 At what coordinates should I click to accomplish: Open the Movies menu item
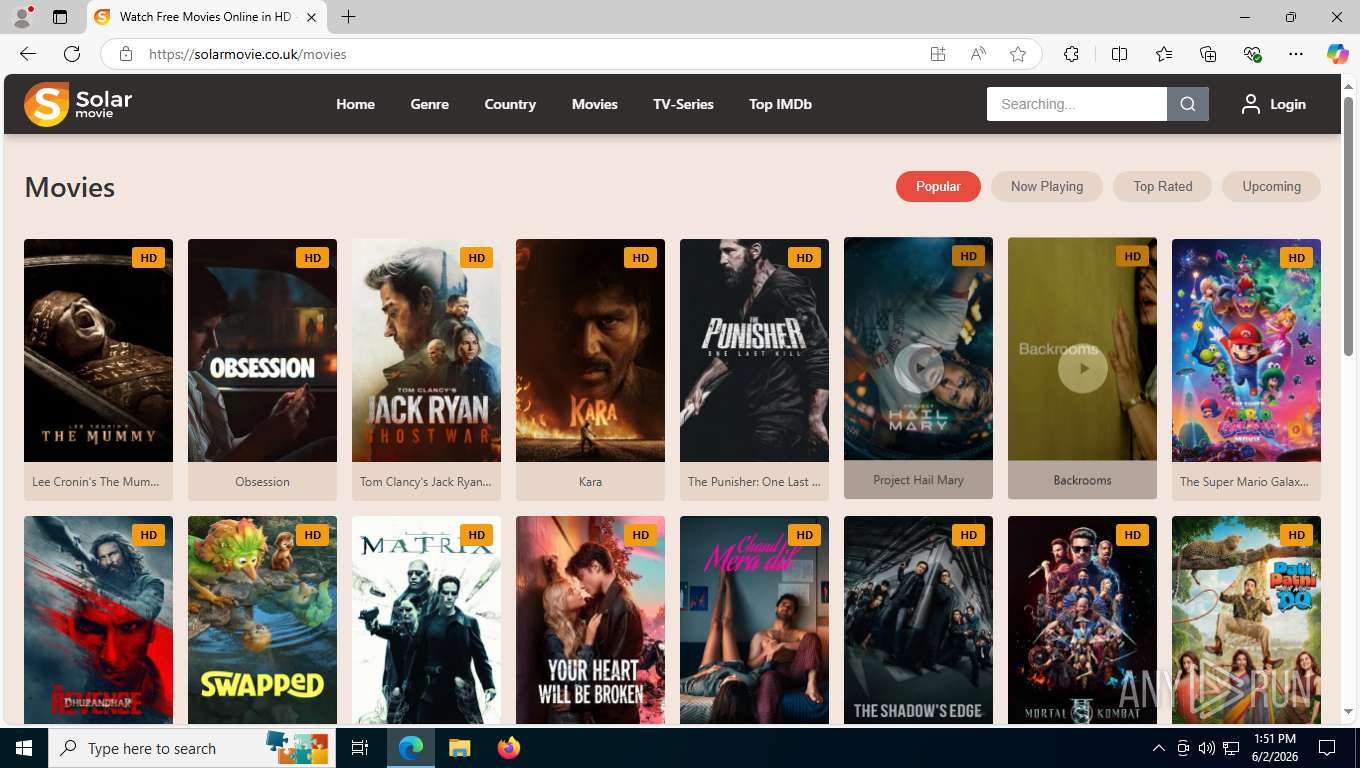click(x=594, y=104)
